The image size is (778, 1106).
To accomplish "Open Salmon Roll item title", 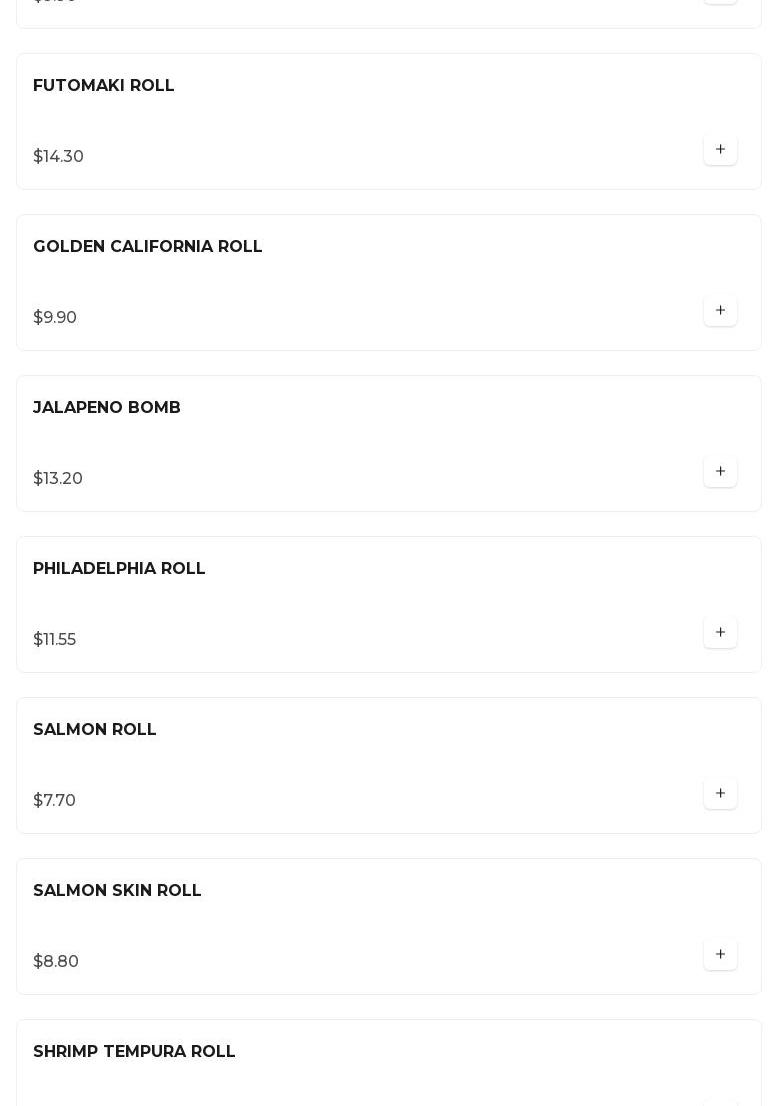I will click(x=95, y=729).
